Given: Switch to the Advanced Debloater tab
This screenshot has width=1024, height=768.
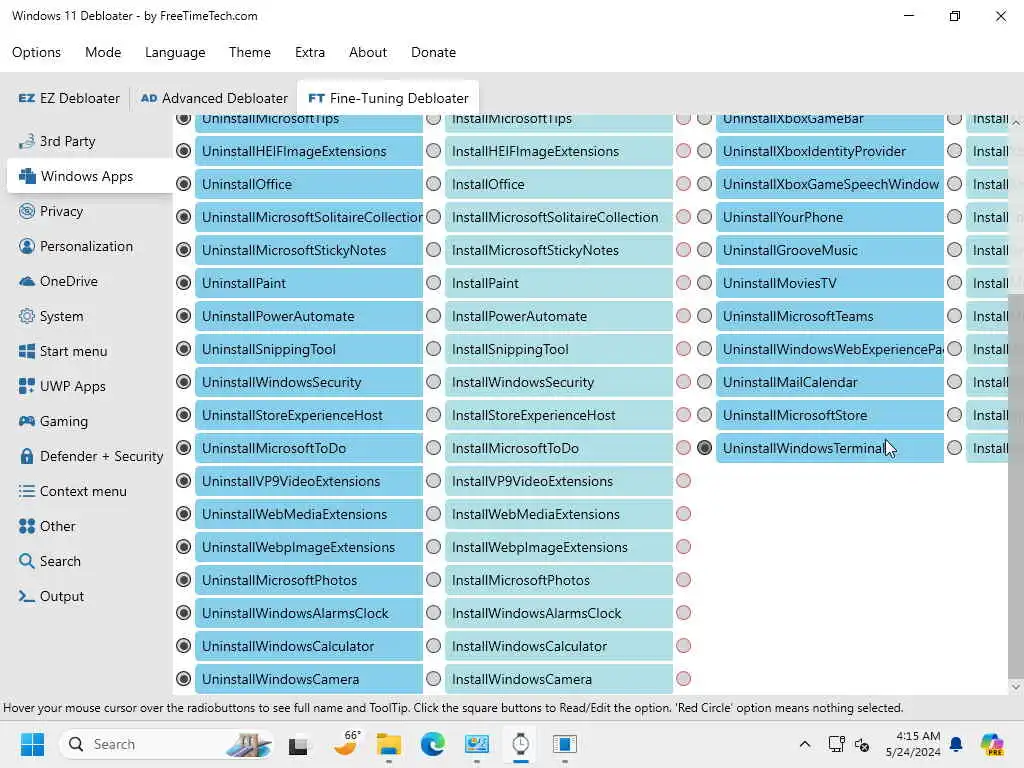Looking at the screenshot, I should click(x=214, y=98).
